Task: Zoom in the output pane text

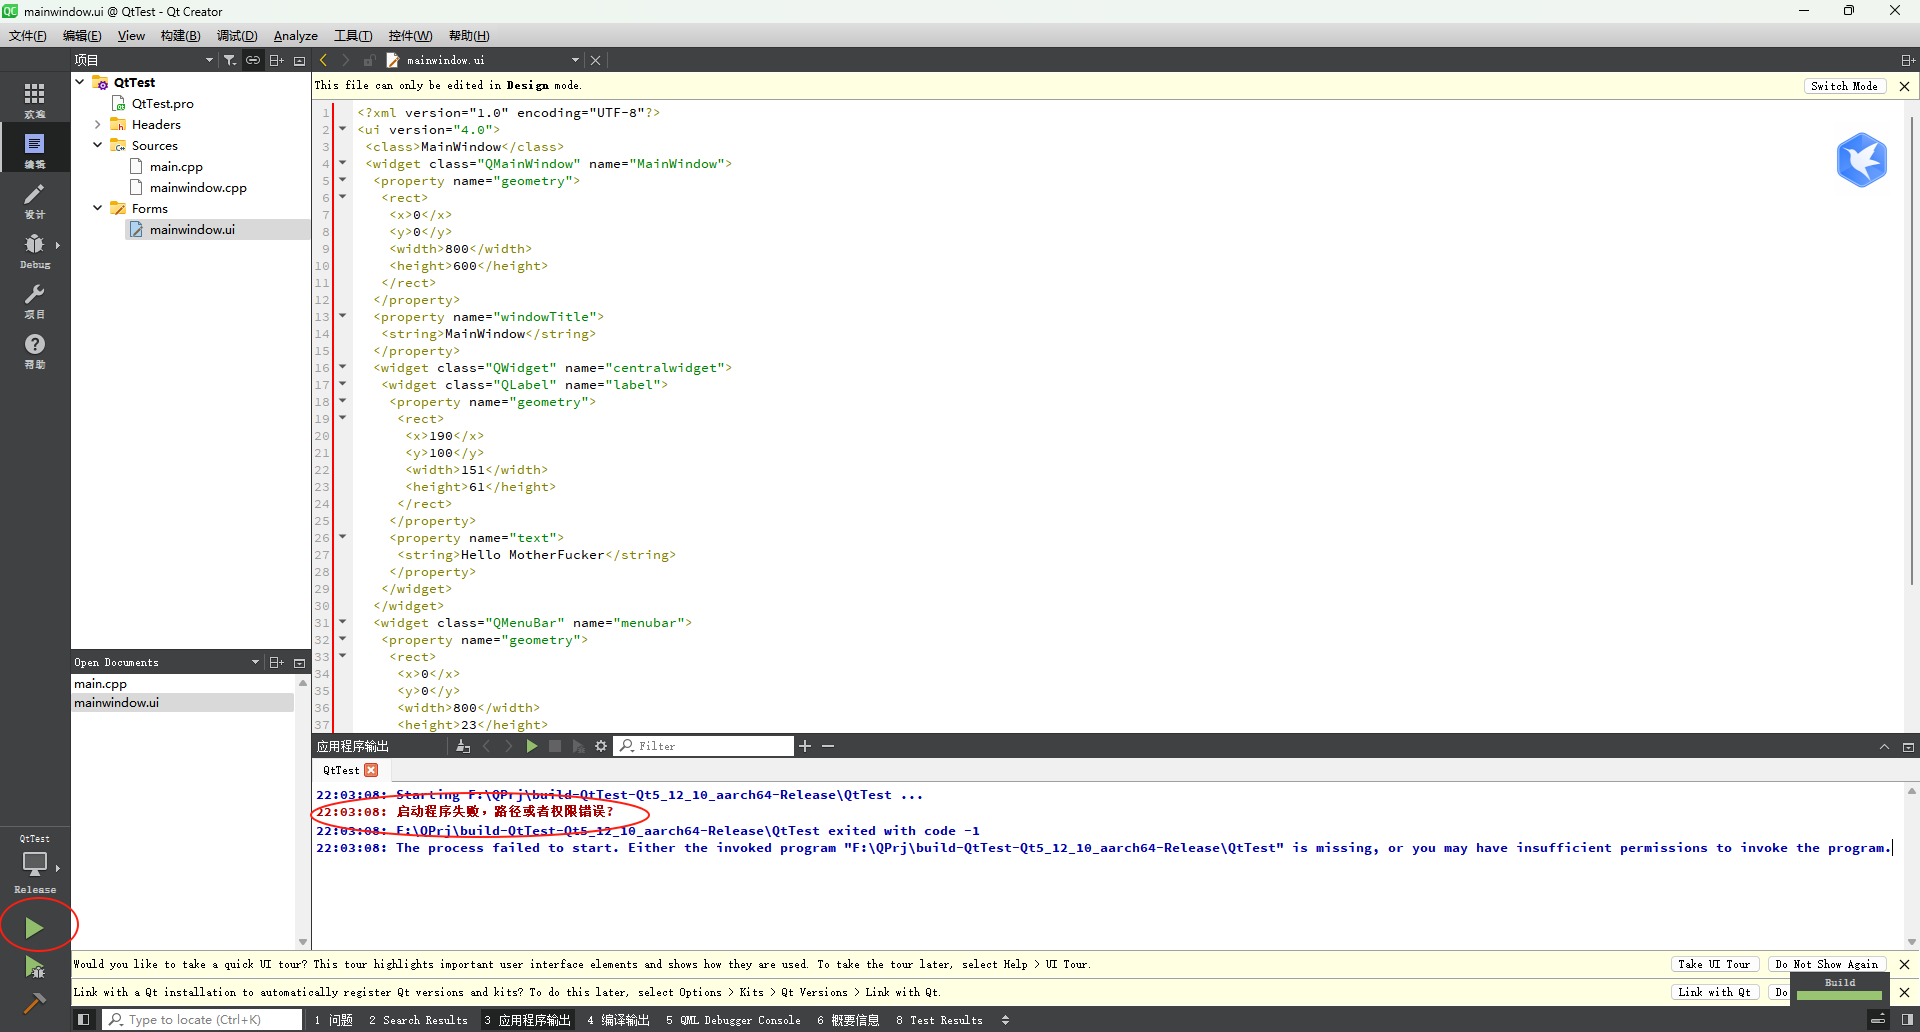Action: pyautogui.click(x=805, y=746)
